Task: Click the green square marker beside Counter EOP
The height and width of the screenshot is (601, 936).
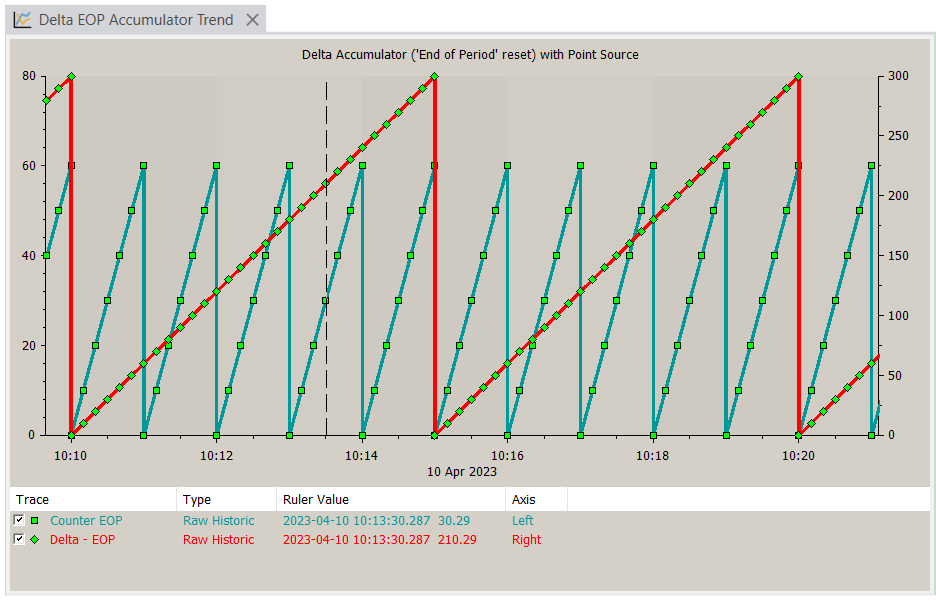Action: [35, 521]
